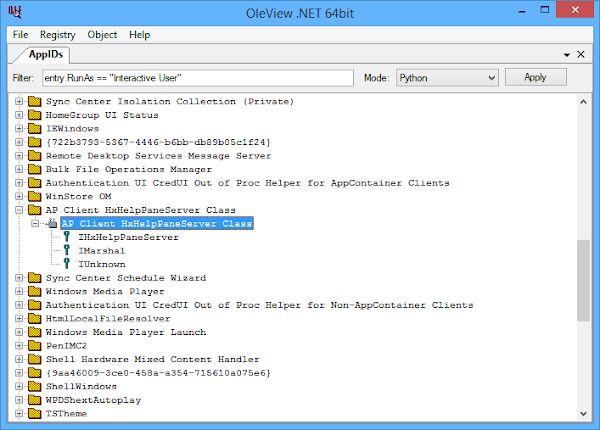Click the PenIMC2 folder icon
This screenshot has height=430, width=600.
[34, 346]
